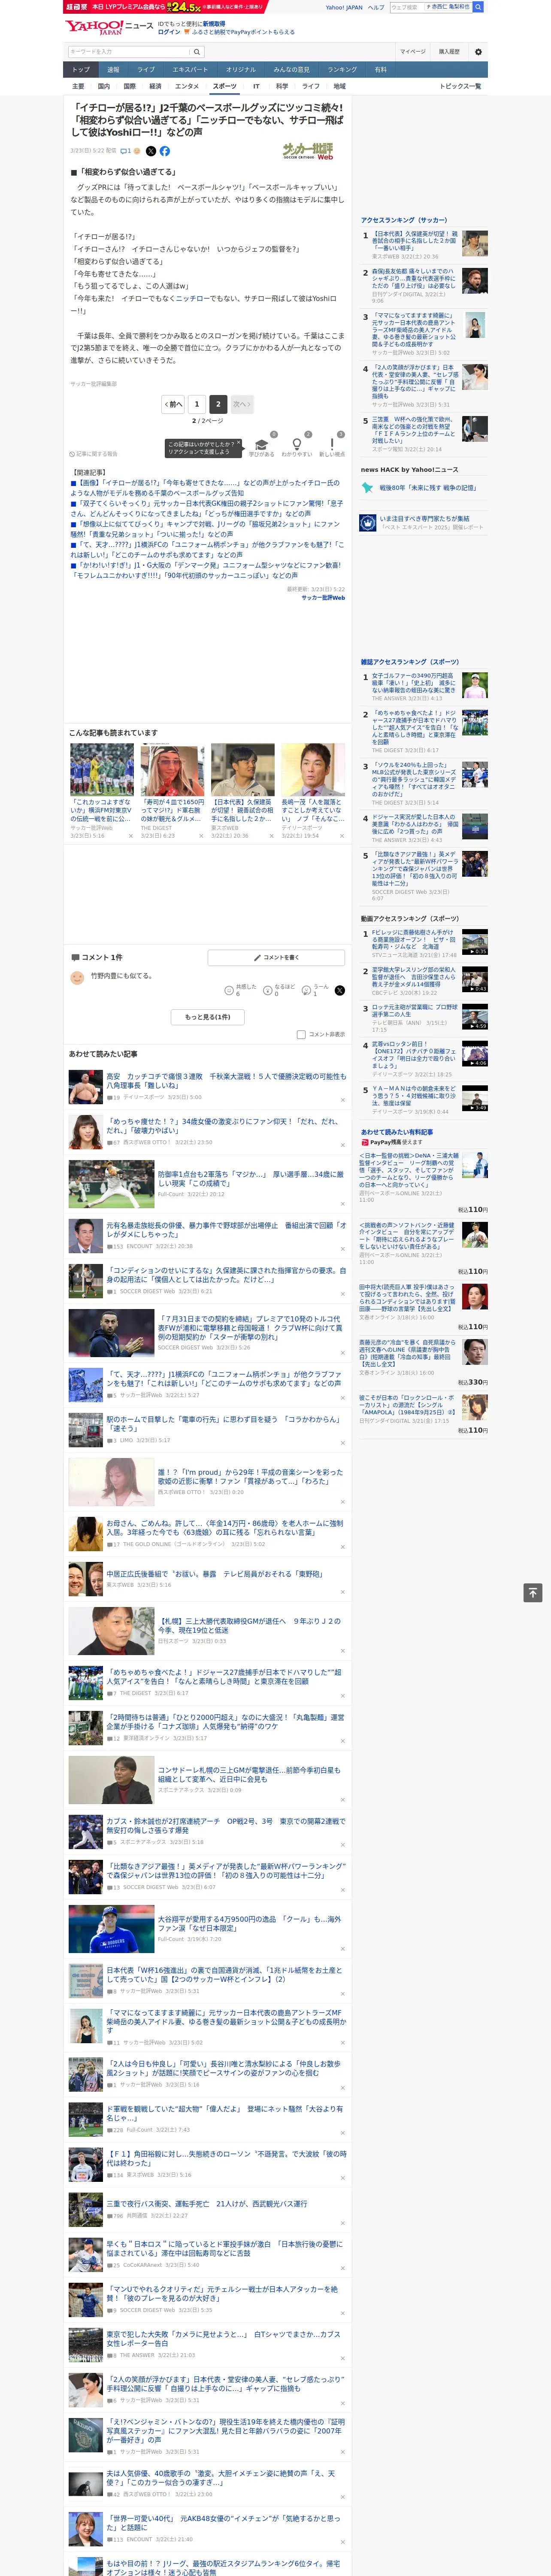Open the ランキング navigation tab

tap(342, 70)
